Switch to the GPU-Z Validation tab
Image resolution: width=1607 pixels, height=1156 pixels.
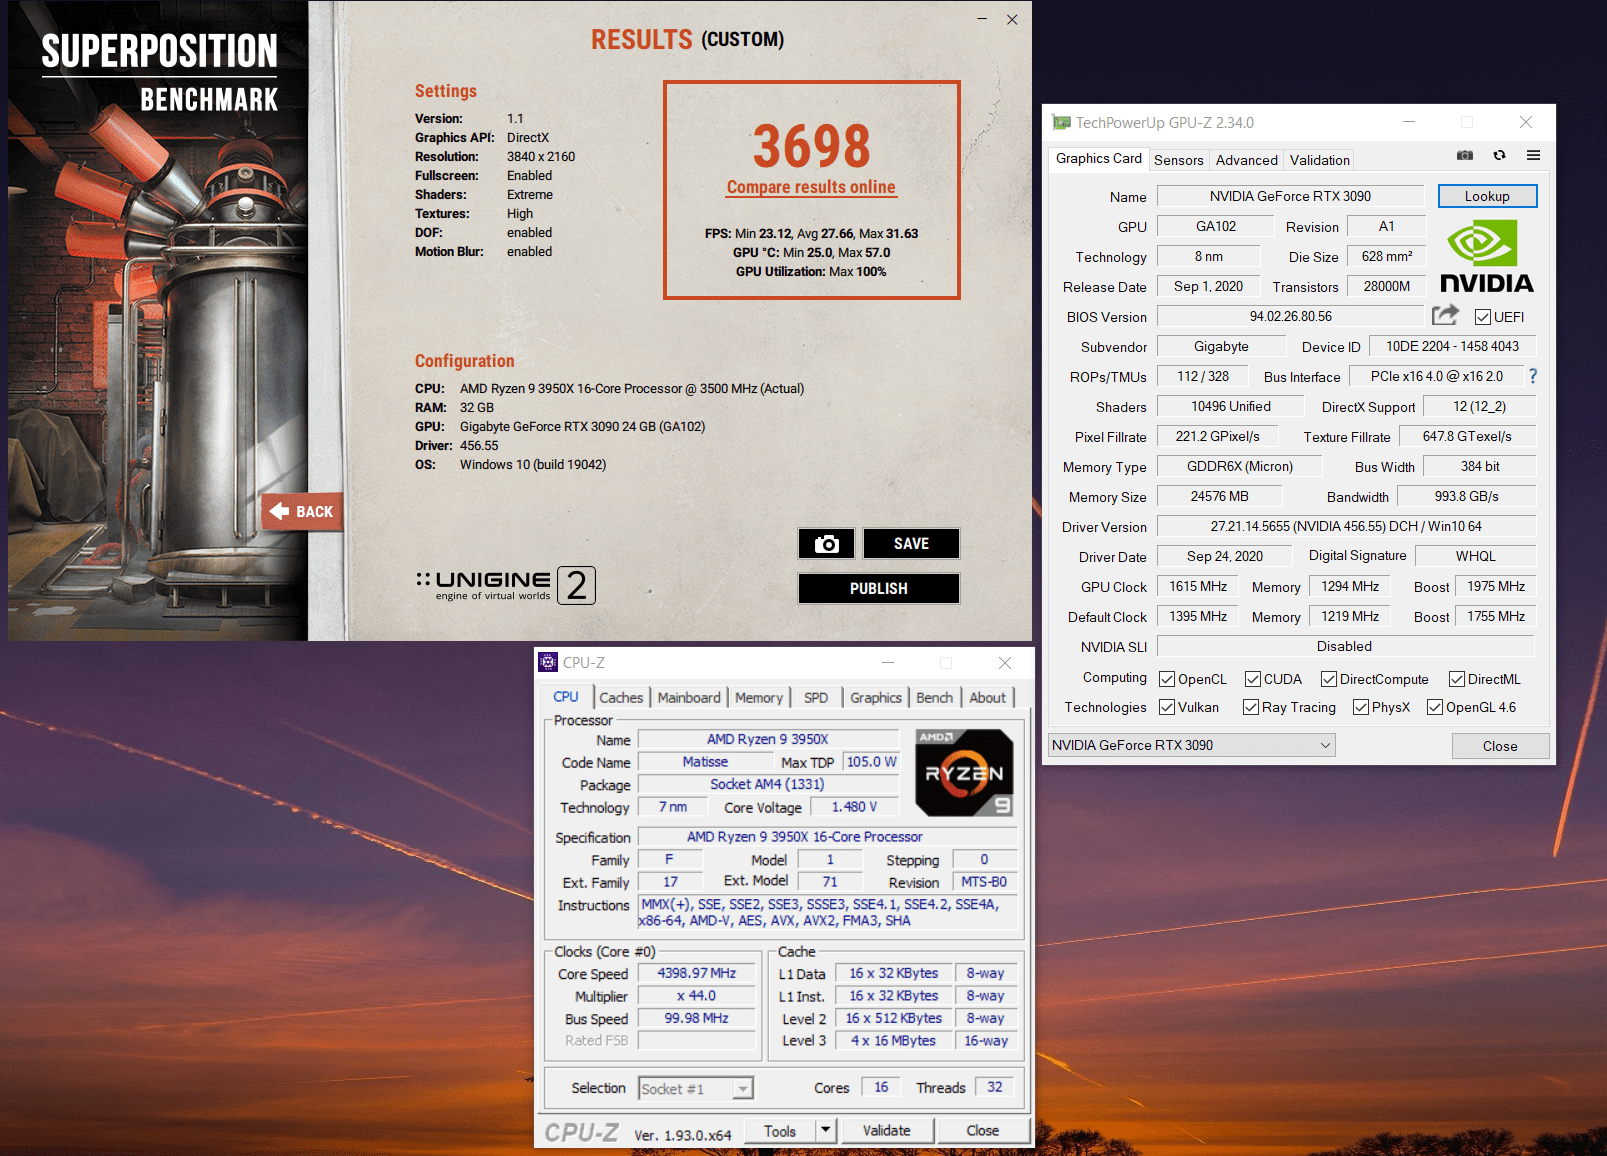(x=1319, y=160)
